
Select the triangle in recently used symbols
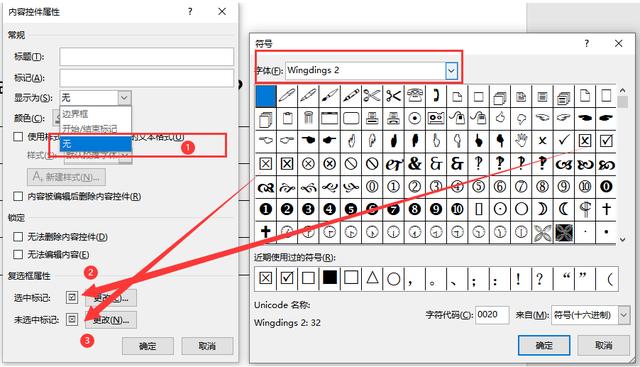tap(372, 278)
